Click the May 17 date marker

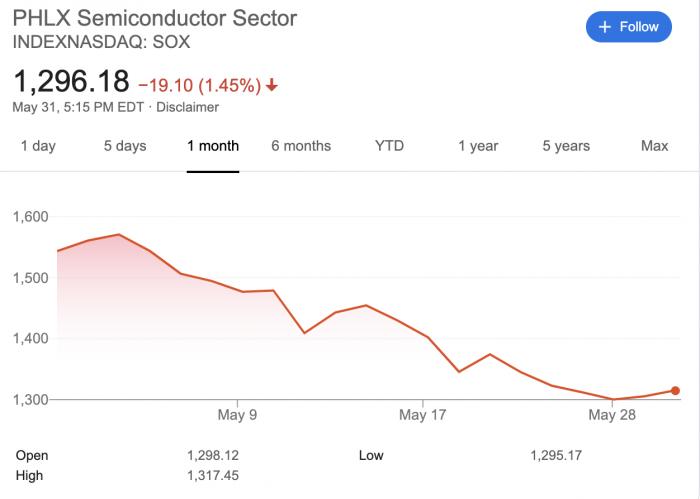[425, 414]
